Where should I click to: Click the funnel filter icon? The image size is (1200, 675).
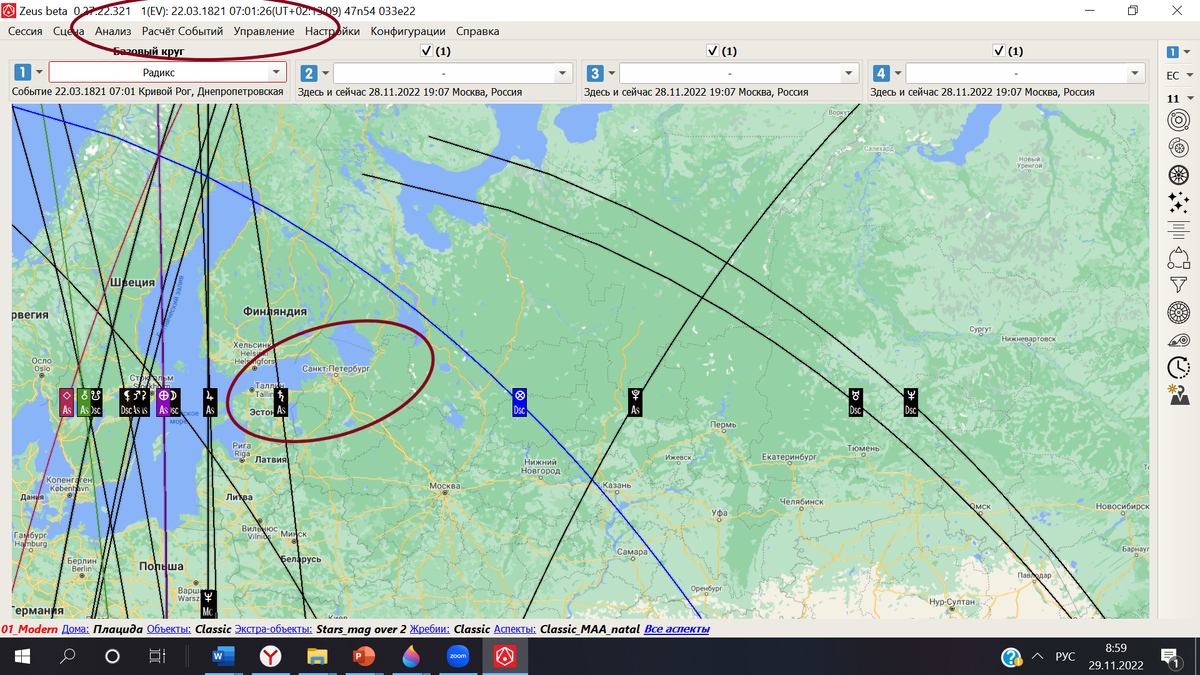click(1177, 285)
